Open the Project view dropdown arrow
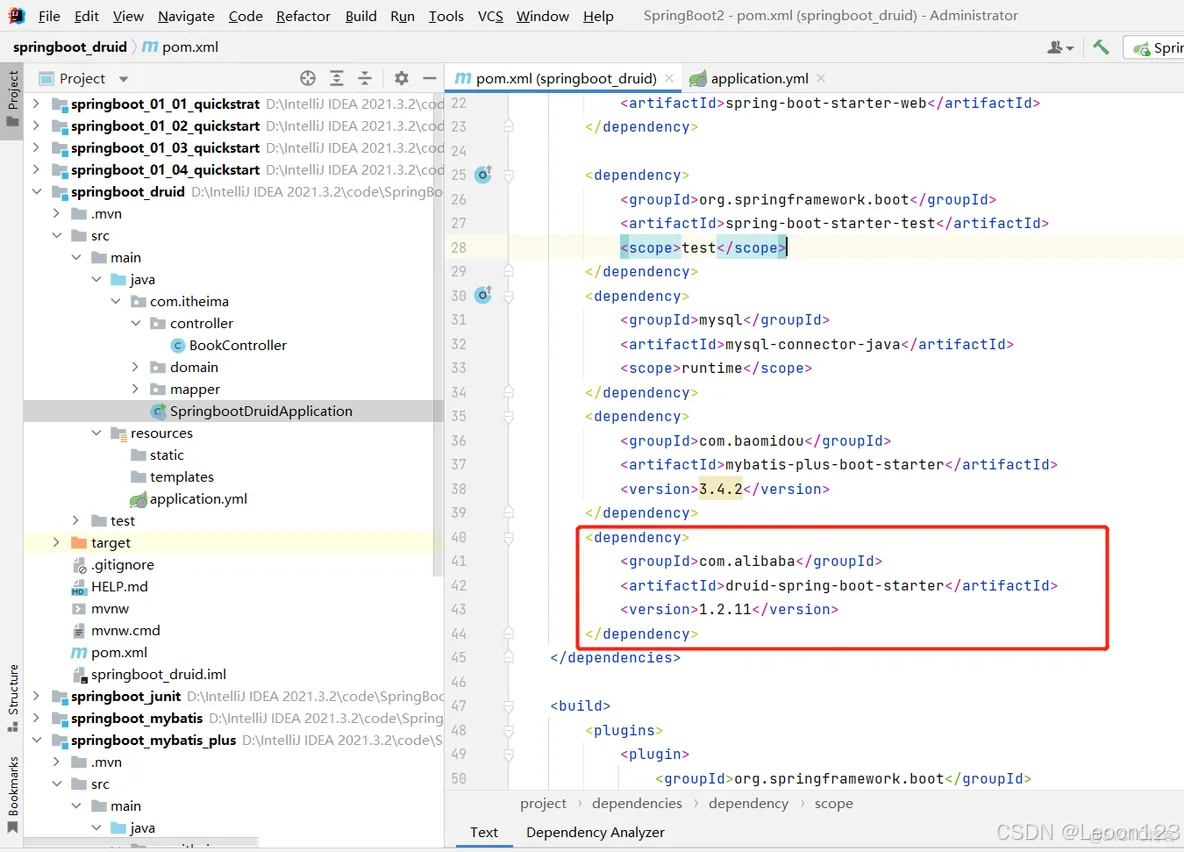Viewport: 1184px width, 852px height. [x=124, y=79]
